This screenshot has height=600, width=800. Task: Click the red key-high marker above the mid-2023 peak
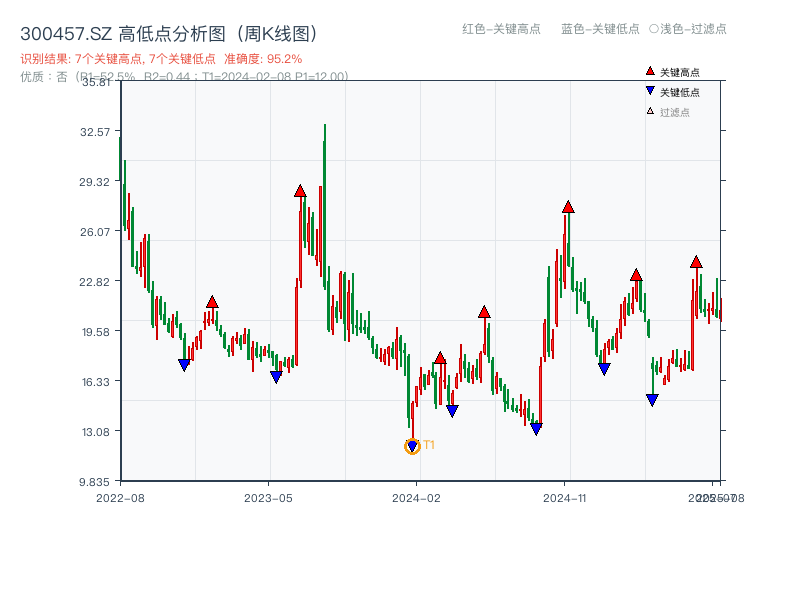coord(300,192)
